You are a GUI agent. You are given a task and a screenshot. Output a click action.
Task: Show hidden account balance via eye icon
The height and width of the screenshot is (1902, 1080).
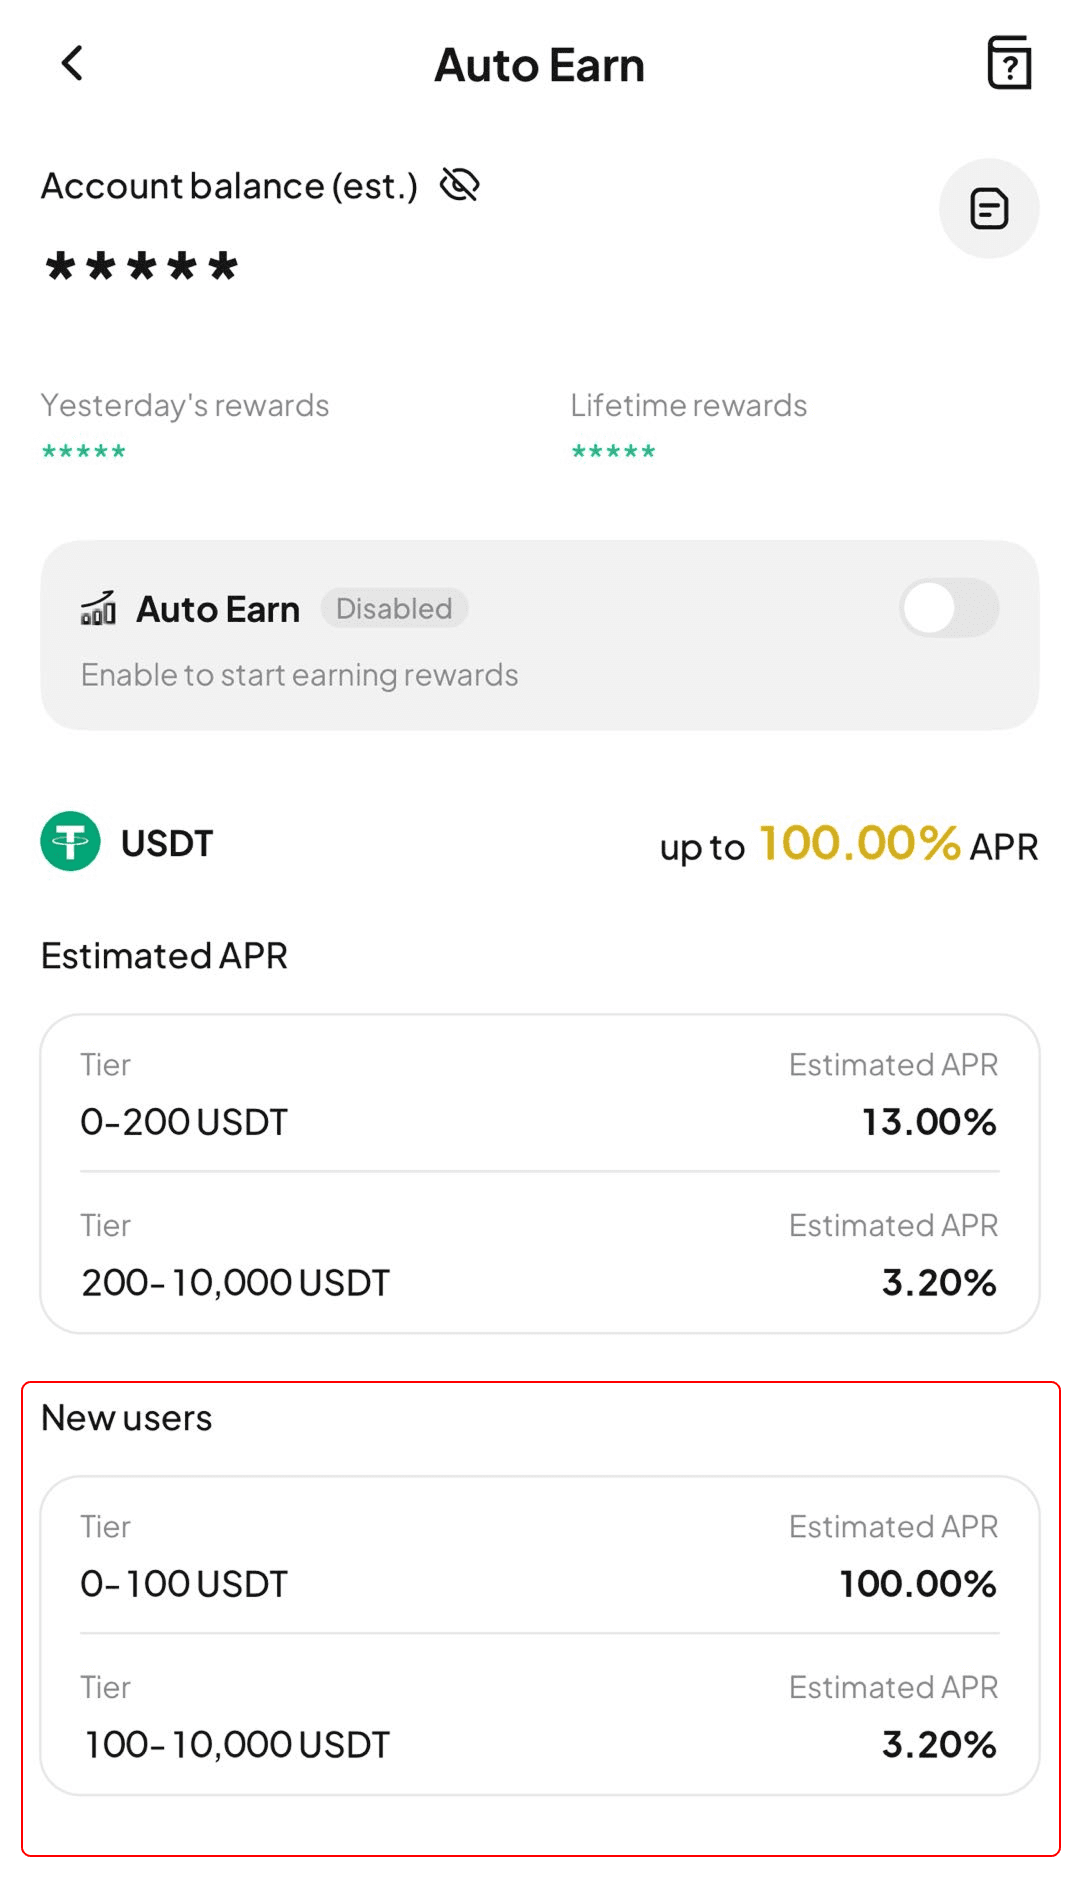(x=460, y=185)
